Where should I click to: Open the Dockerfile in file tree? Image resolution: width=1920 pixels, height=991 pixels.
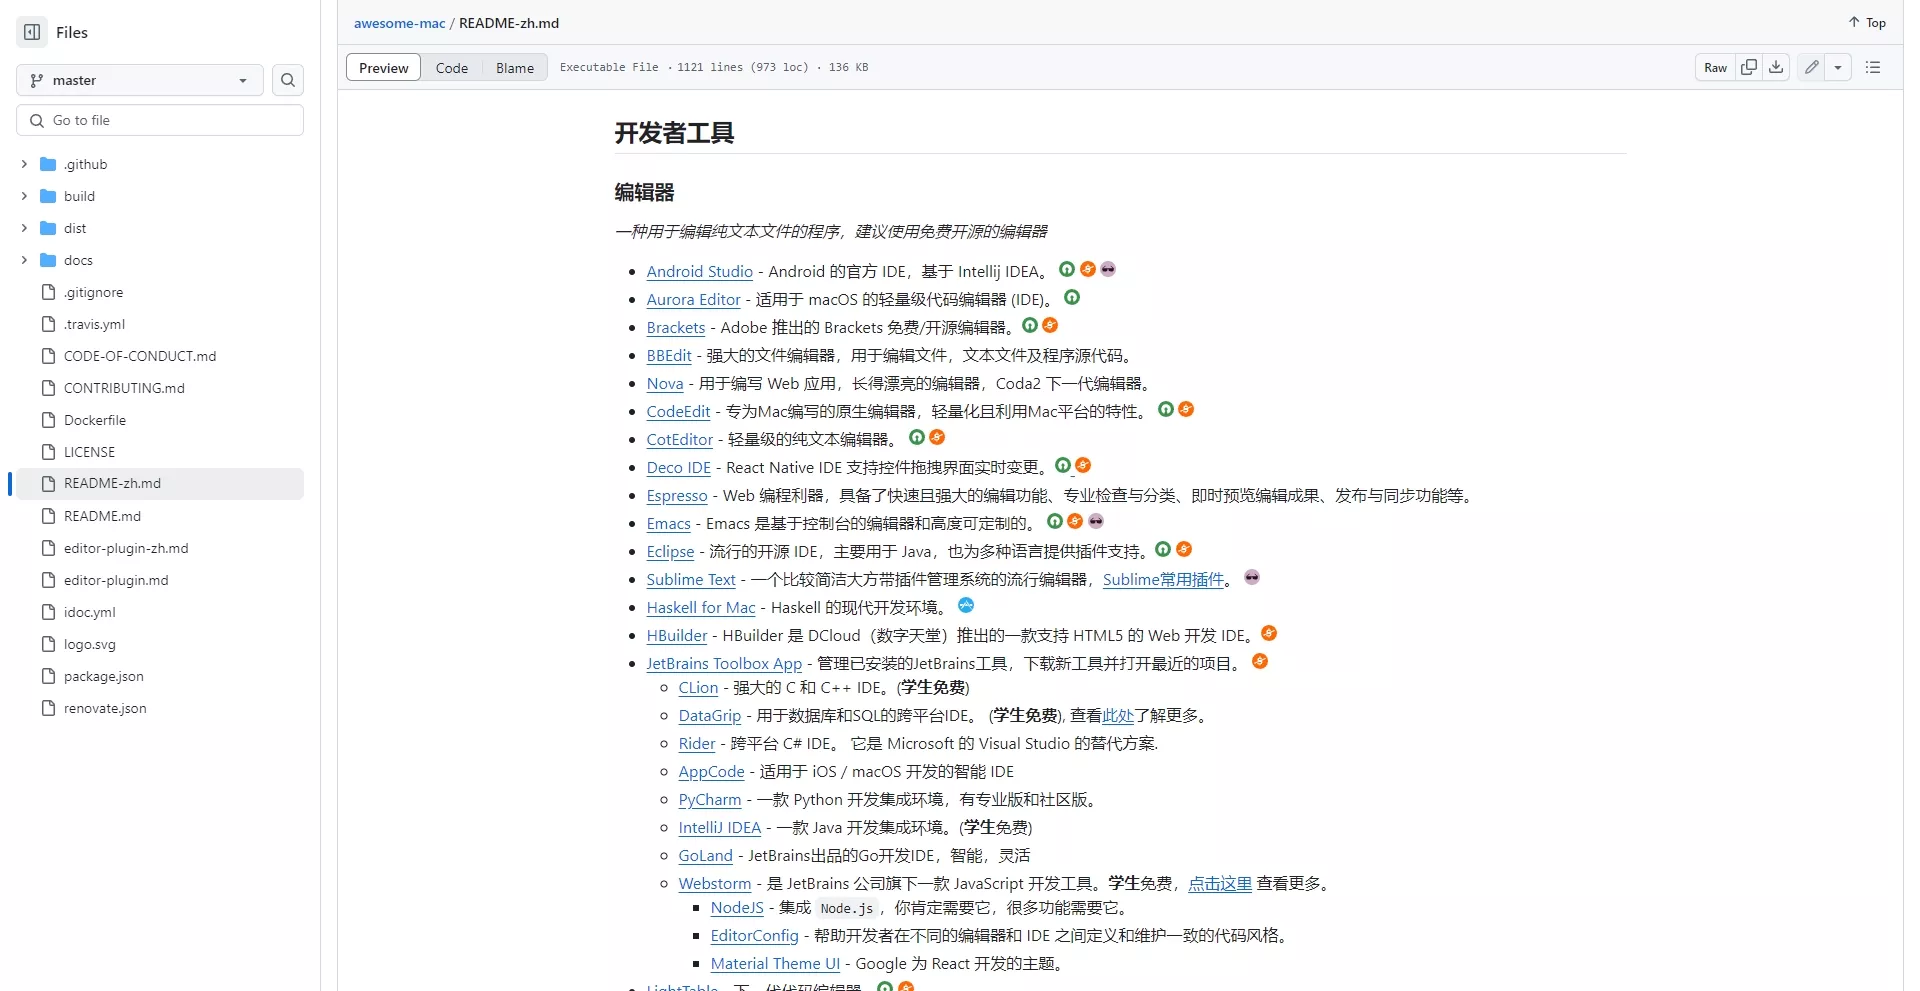tap(95, 420)
